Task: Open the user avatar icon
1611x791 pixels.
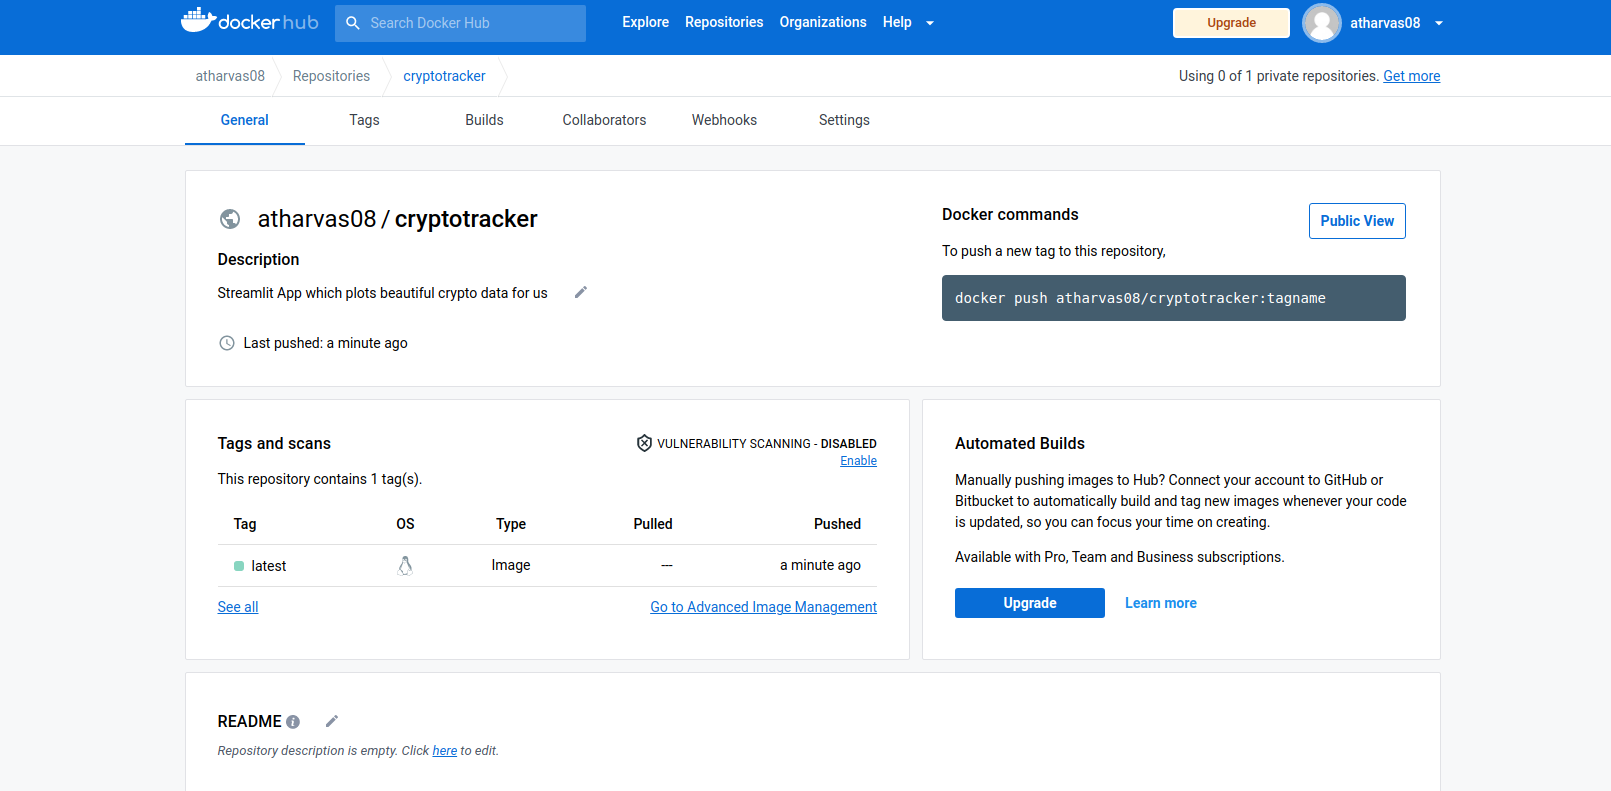Action: pyautogui.click(x=1322, y=23)
